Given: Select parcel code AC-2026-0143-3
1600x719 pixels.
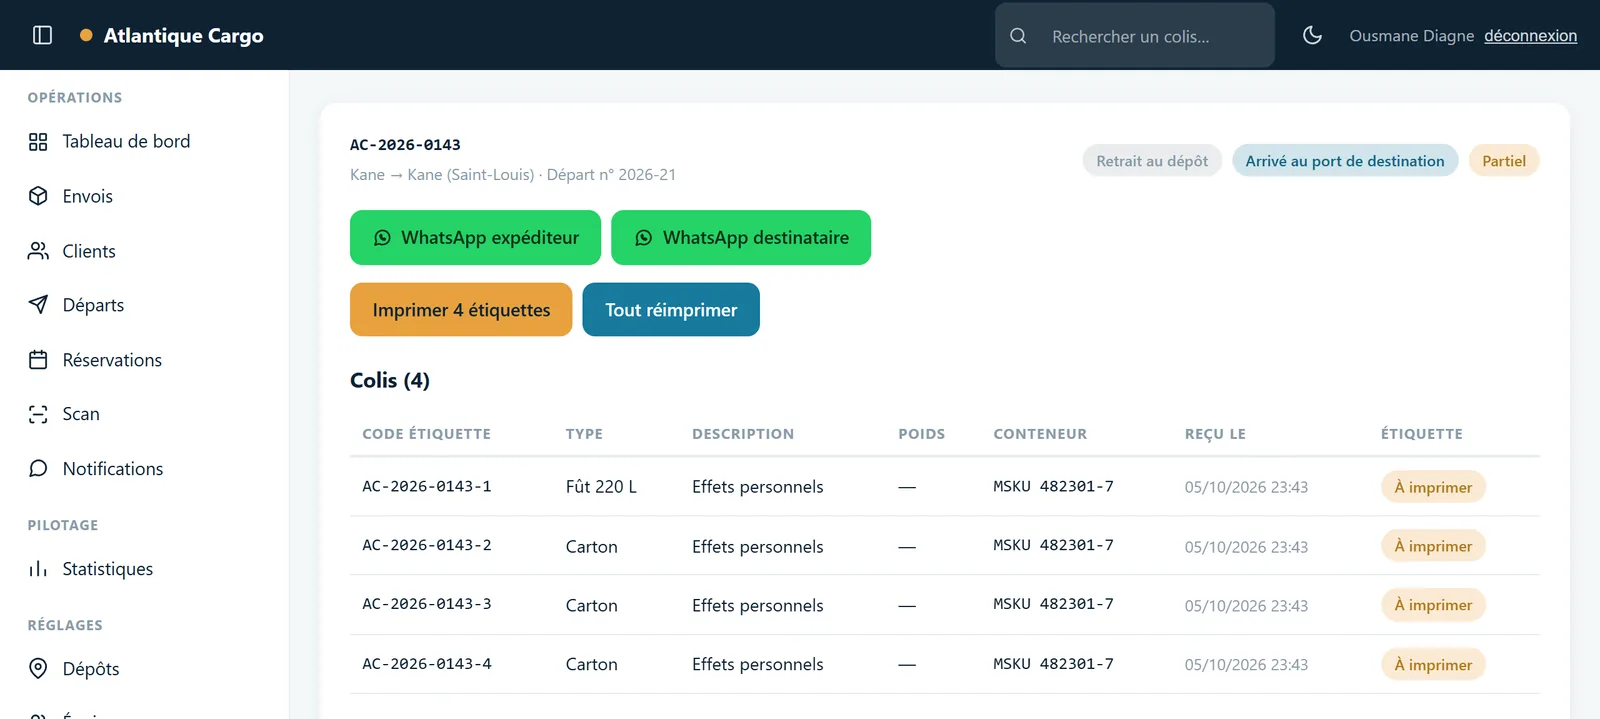Looking at the screenshot, I should click(x=427, y=605).
